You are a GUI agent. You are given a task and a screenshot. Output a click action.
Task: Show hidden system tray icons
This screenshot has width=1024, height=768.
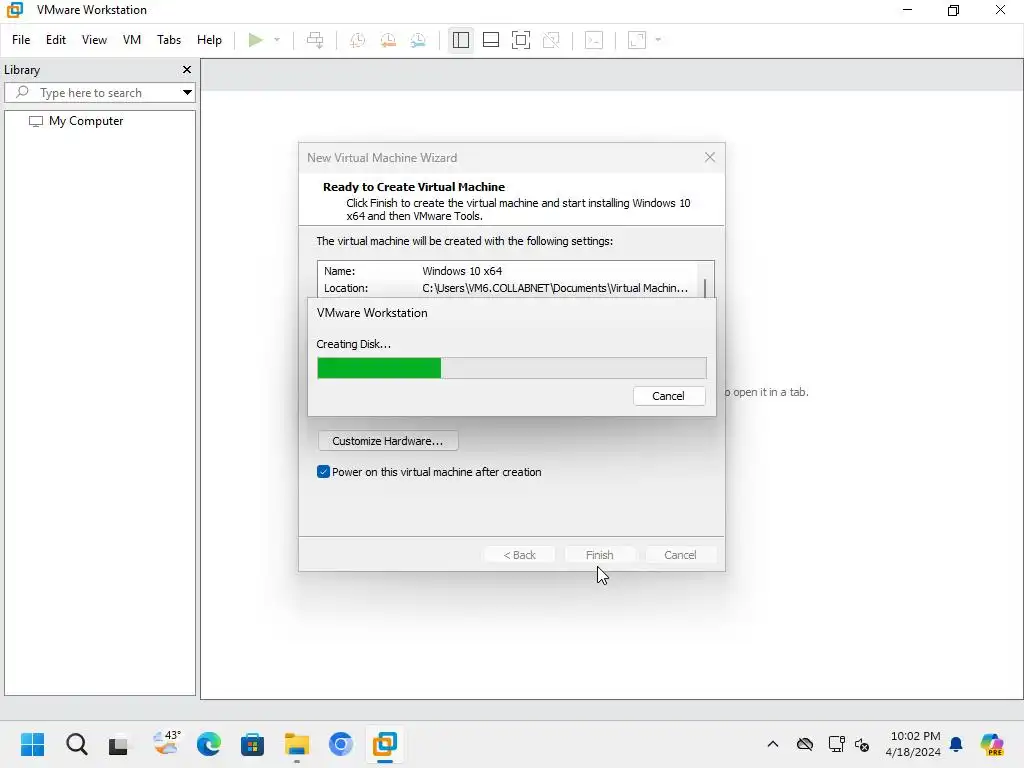[x=773, y=744]
